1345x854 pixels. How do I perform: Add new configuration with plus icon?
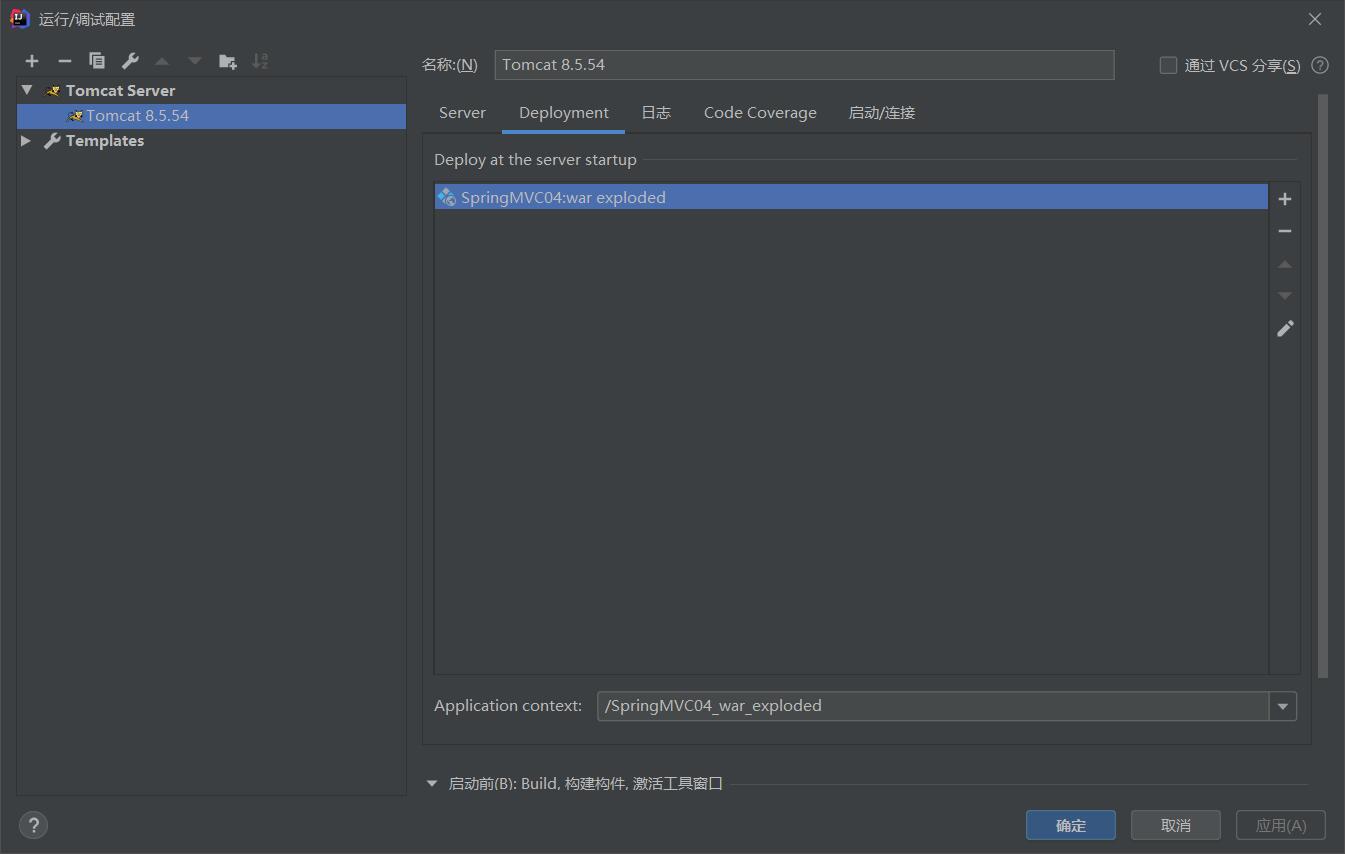coord(32,61)
